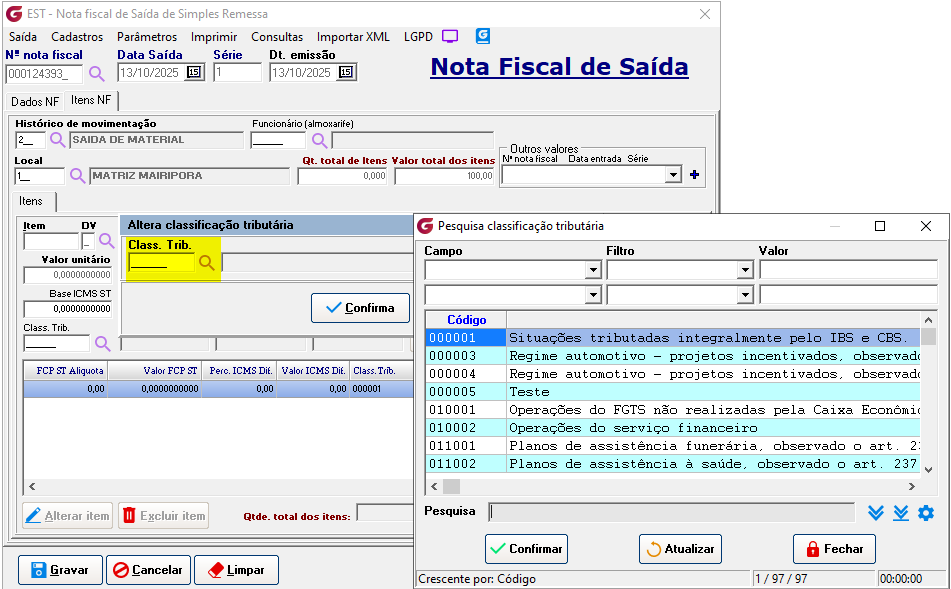Maximize the Pesquisa classificação tributária window
Viewport: 951px width, 589px height.
(x=880, y=226)
